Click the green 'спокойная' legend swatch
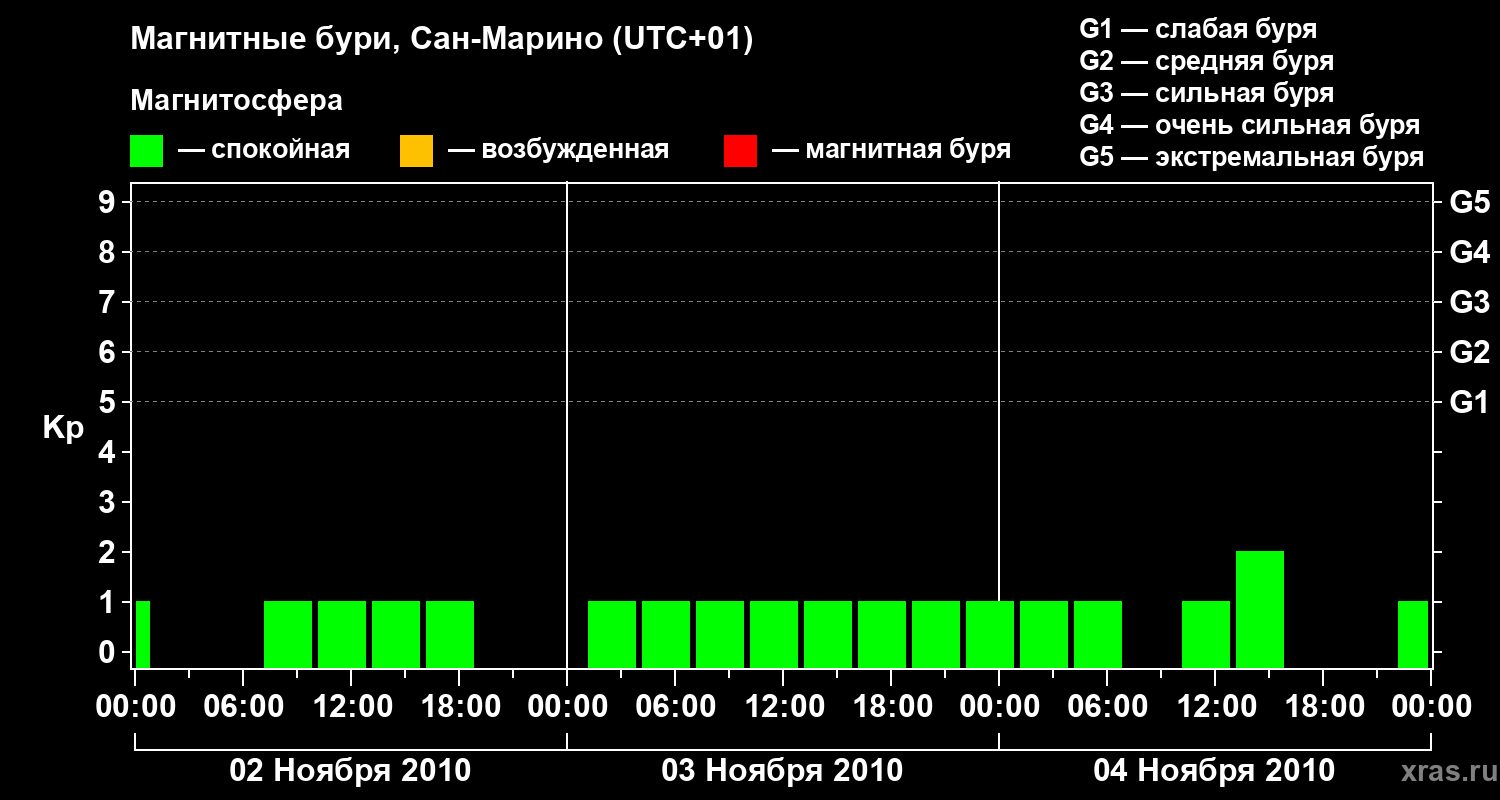Viewport: 1500px width, 800px height. pos(147,150)
